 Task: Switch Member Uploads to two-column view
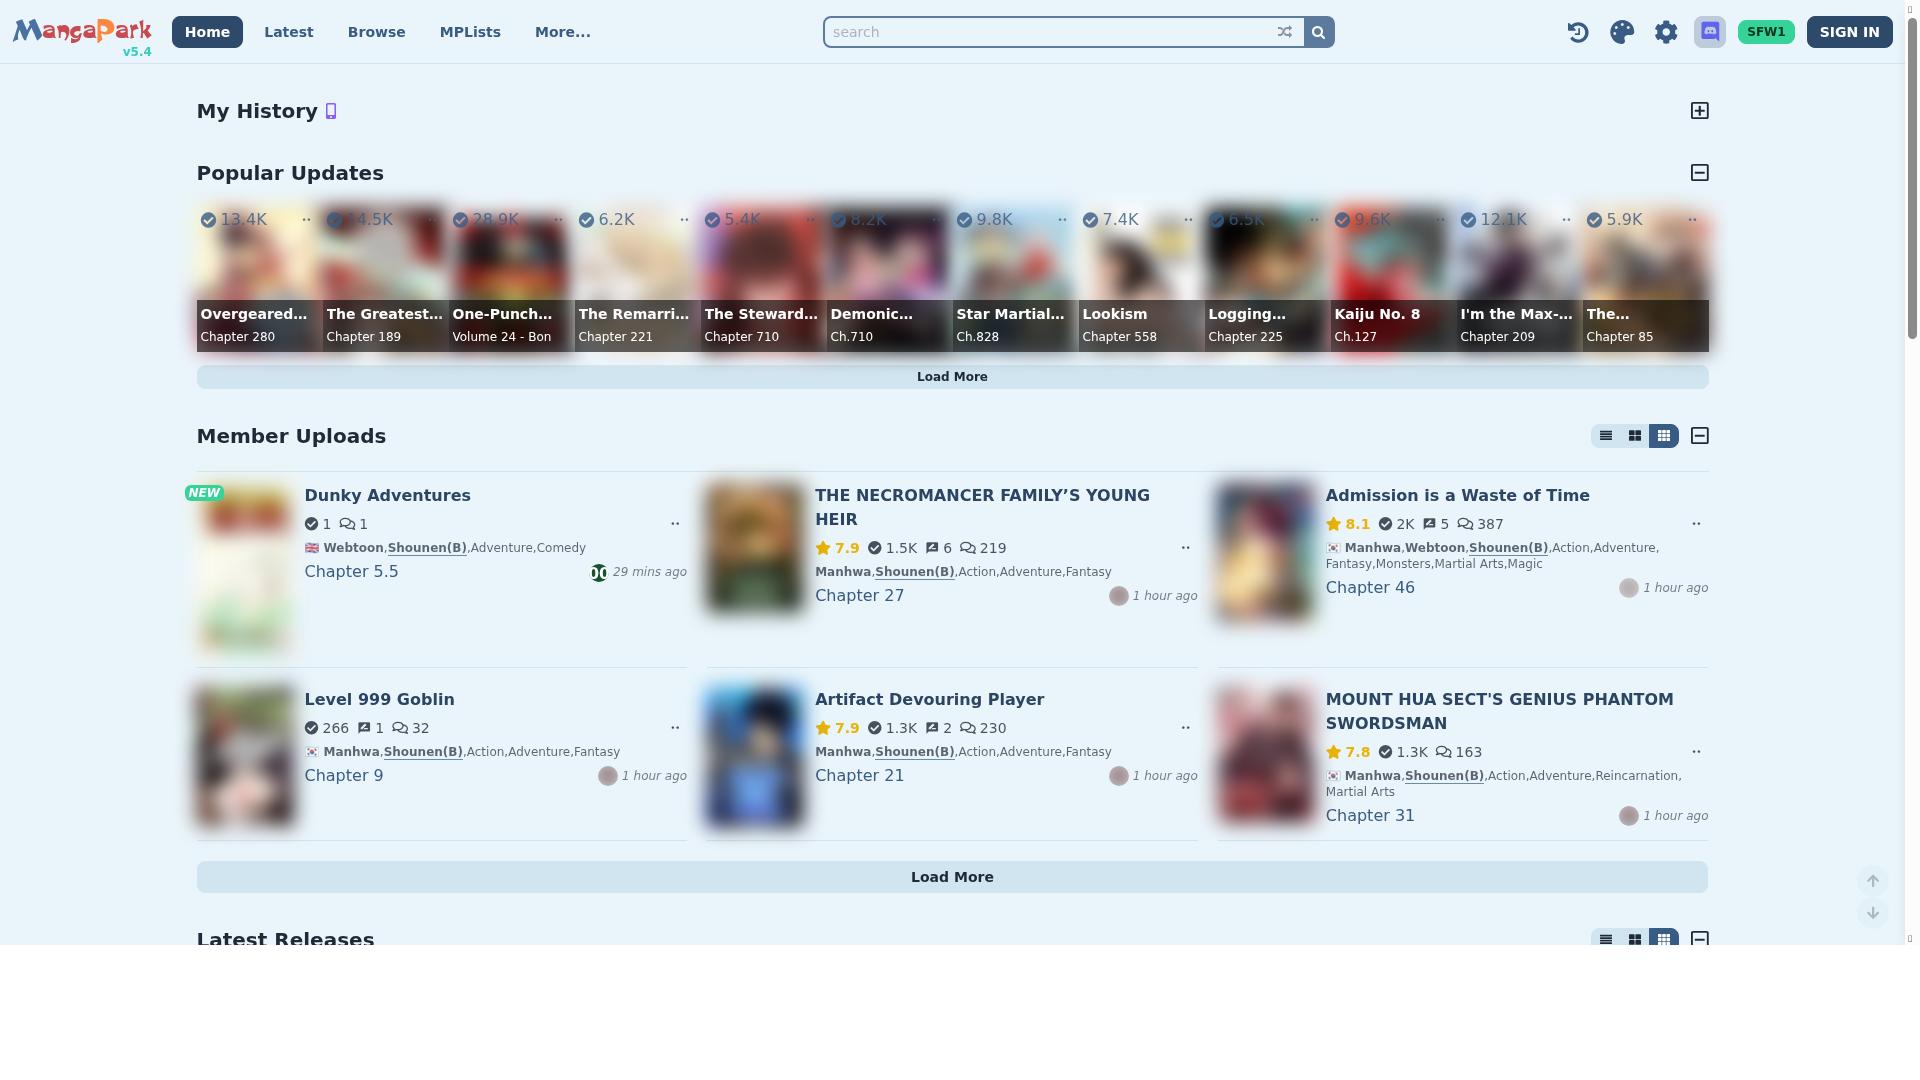(x=1634, y=436)
